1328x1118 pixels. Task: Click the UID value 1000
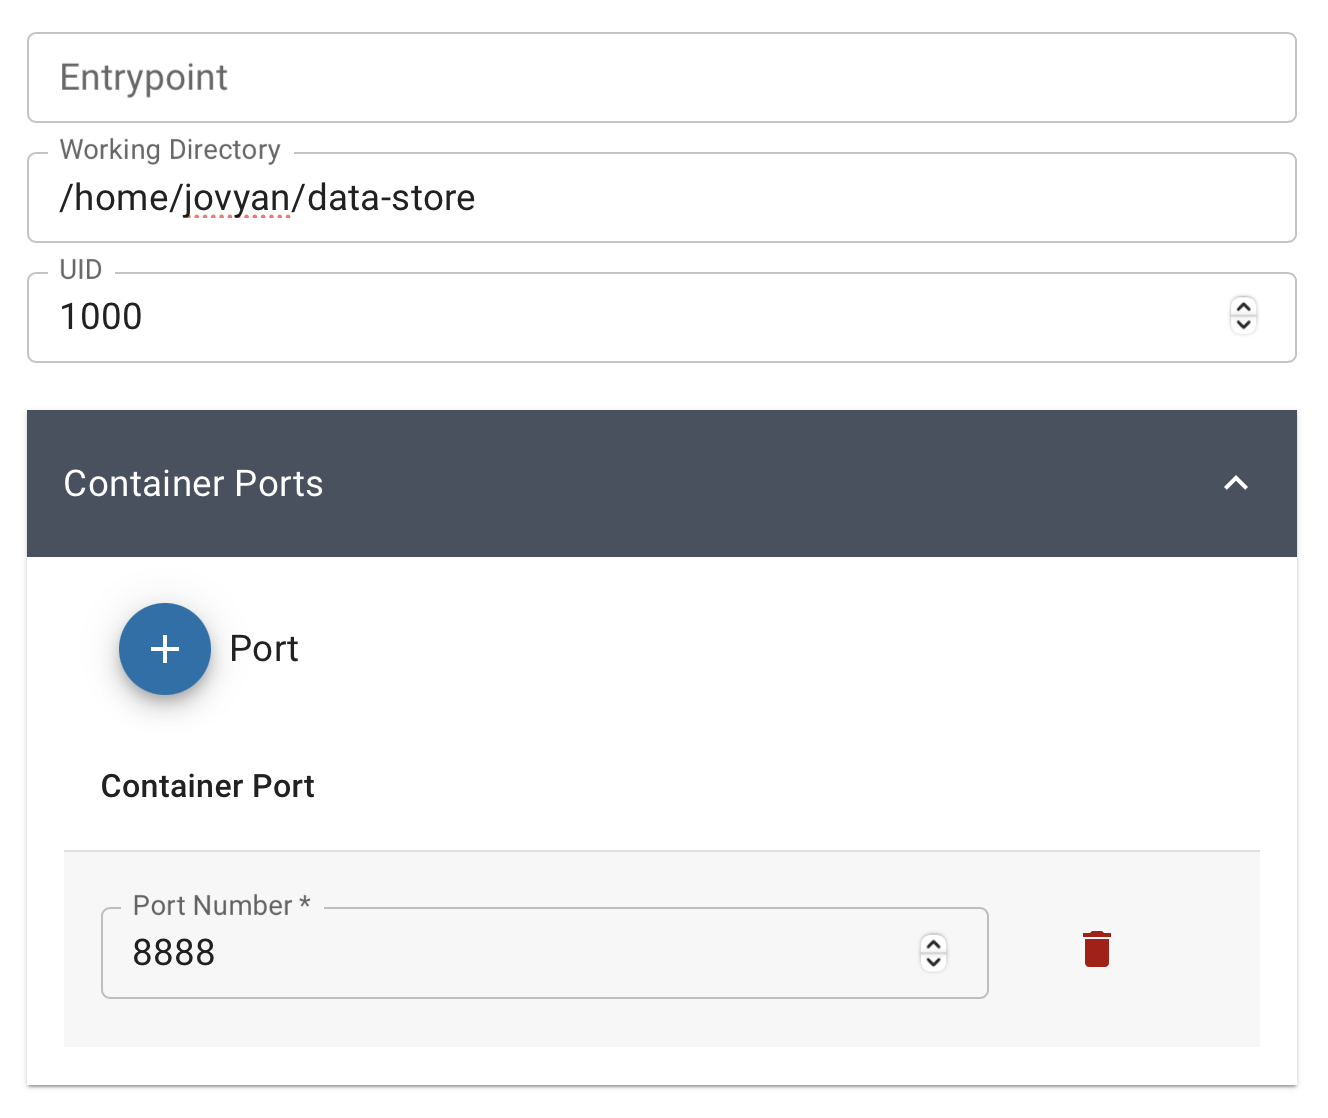(101, 317)
